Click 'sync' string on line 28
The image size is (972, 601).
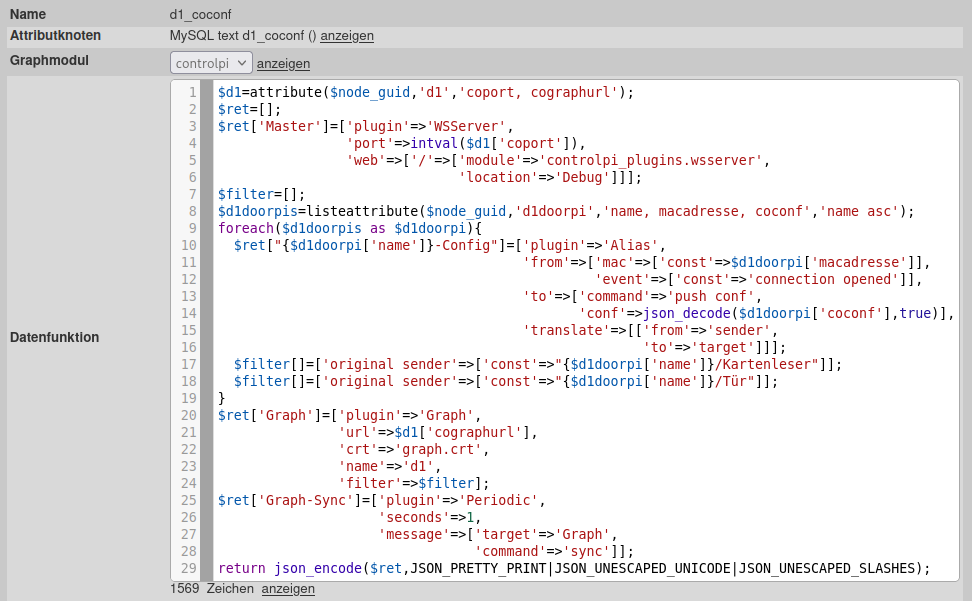click(586, 551)
